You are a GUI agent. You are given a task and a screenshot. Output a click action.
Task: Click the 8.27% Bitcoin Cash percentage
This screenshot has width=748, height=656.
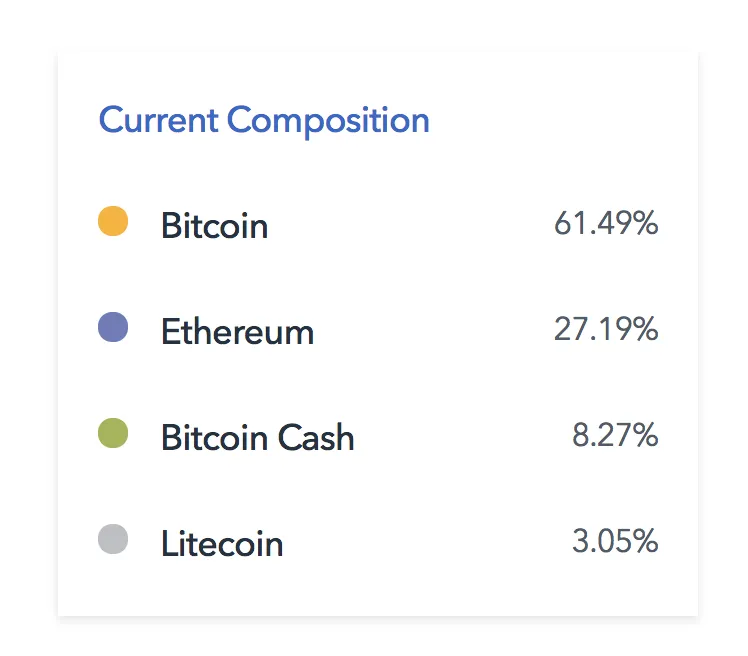pyautogui.click(x=615, y=435)
